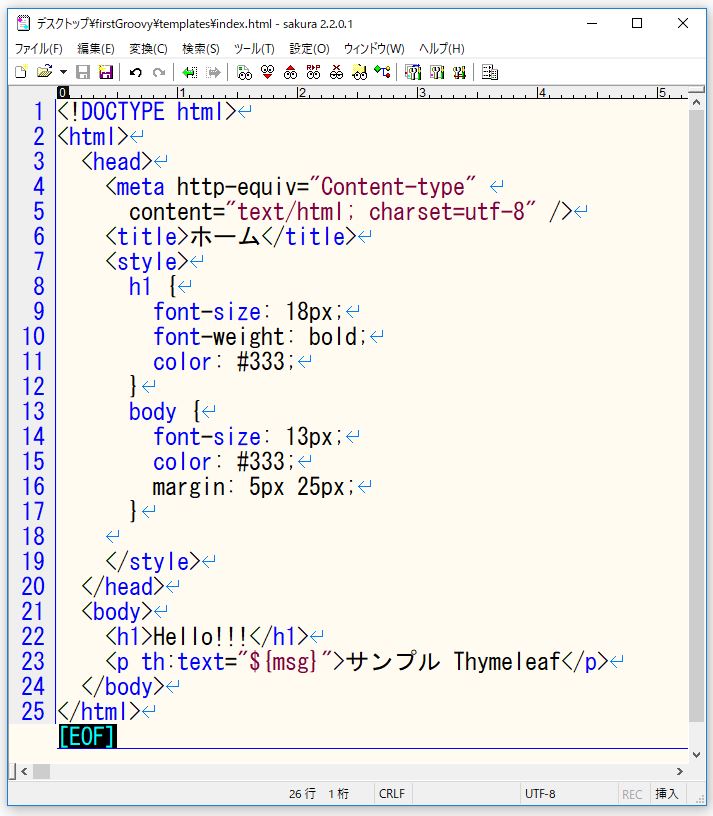Click the horizontal scrollbar thumb

(x=41, y=771)
